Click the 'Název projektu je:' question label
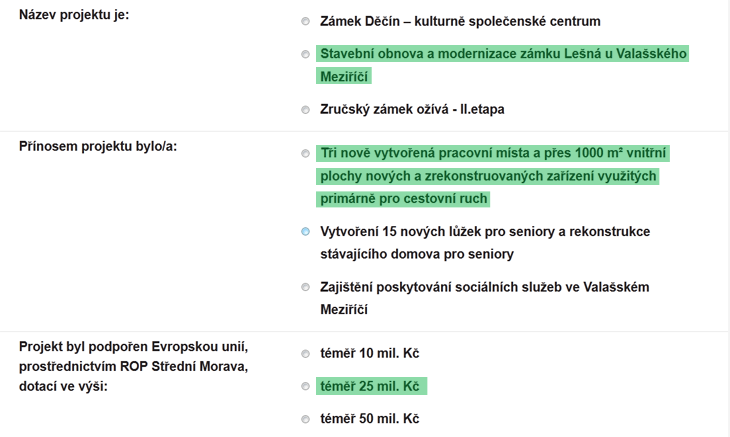 pyautogui.click(x=74, y=15)
